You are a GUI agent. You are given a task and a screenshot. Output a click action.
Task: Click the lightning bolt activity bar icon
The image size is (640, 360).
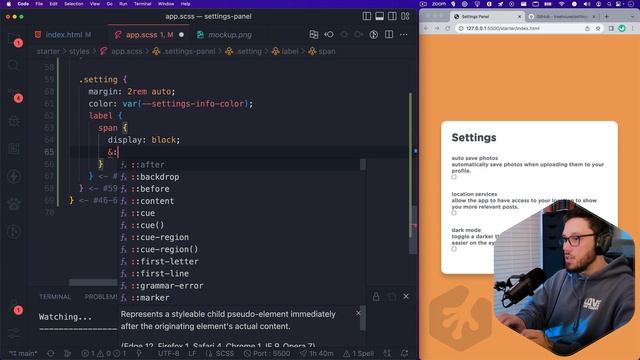click(13, 176)
